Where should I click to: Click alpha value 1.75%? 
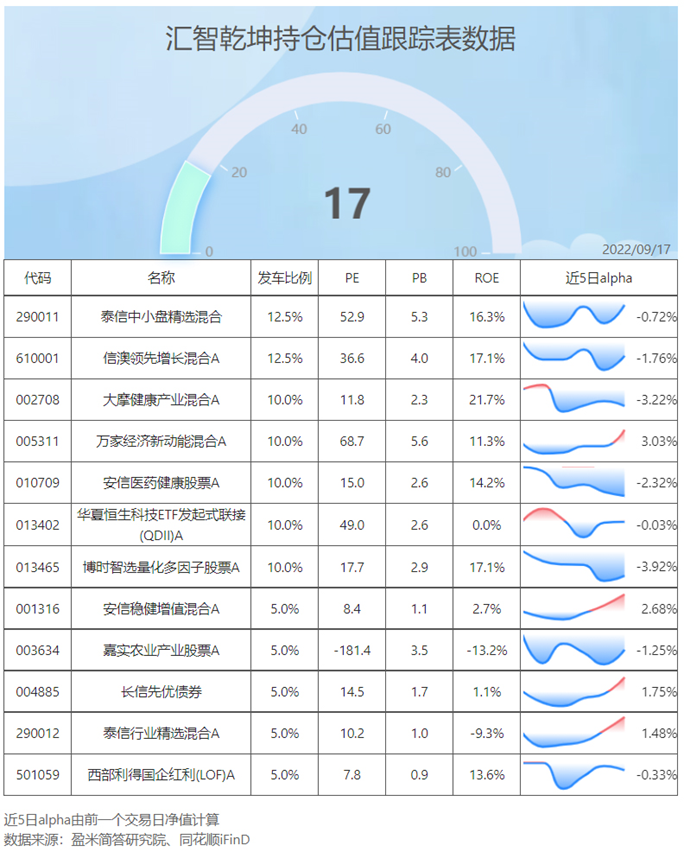click(x=658, y=692)
